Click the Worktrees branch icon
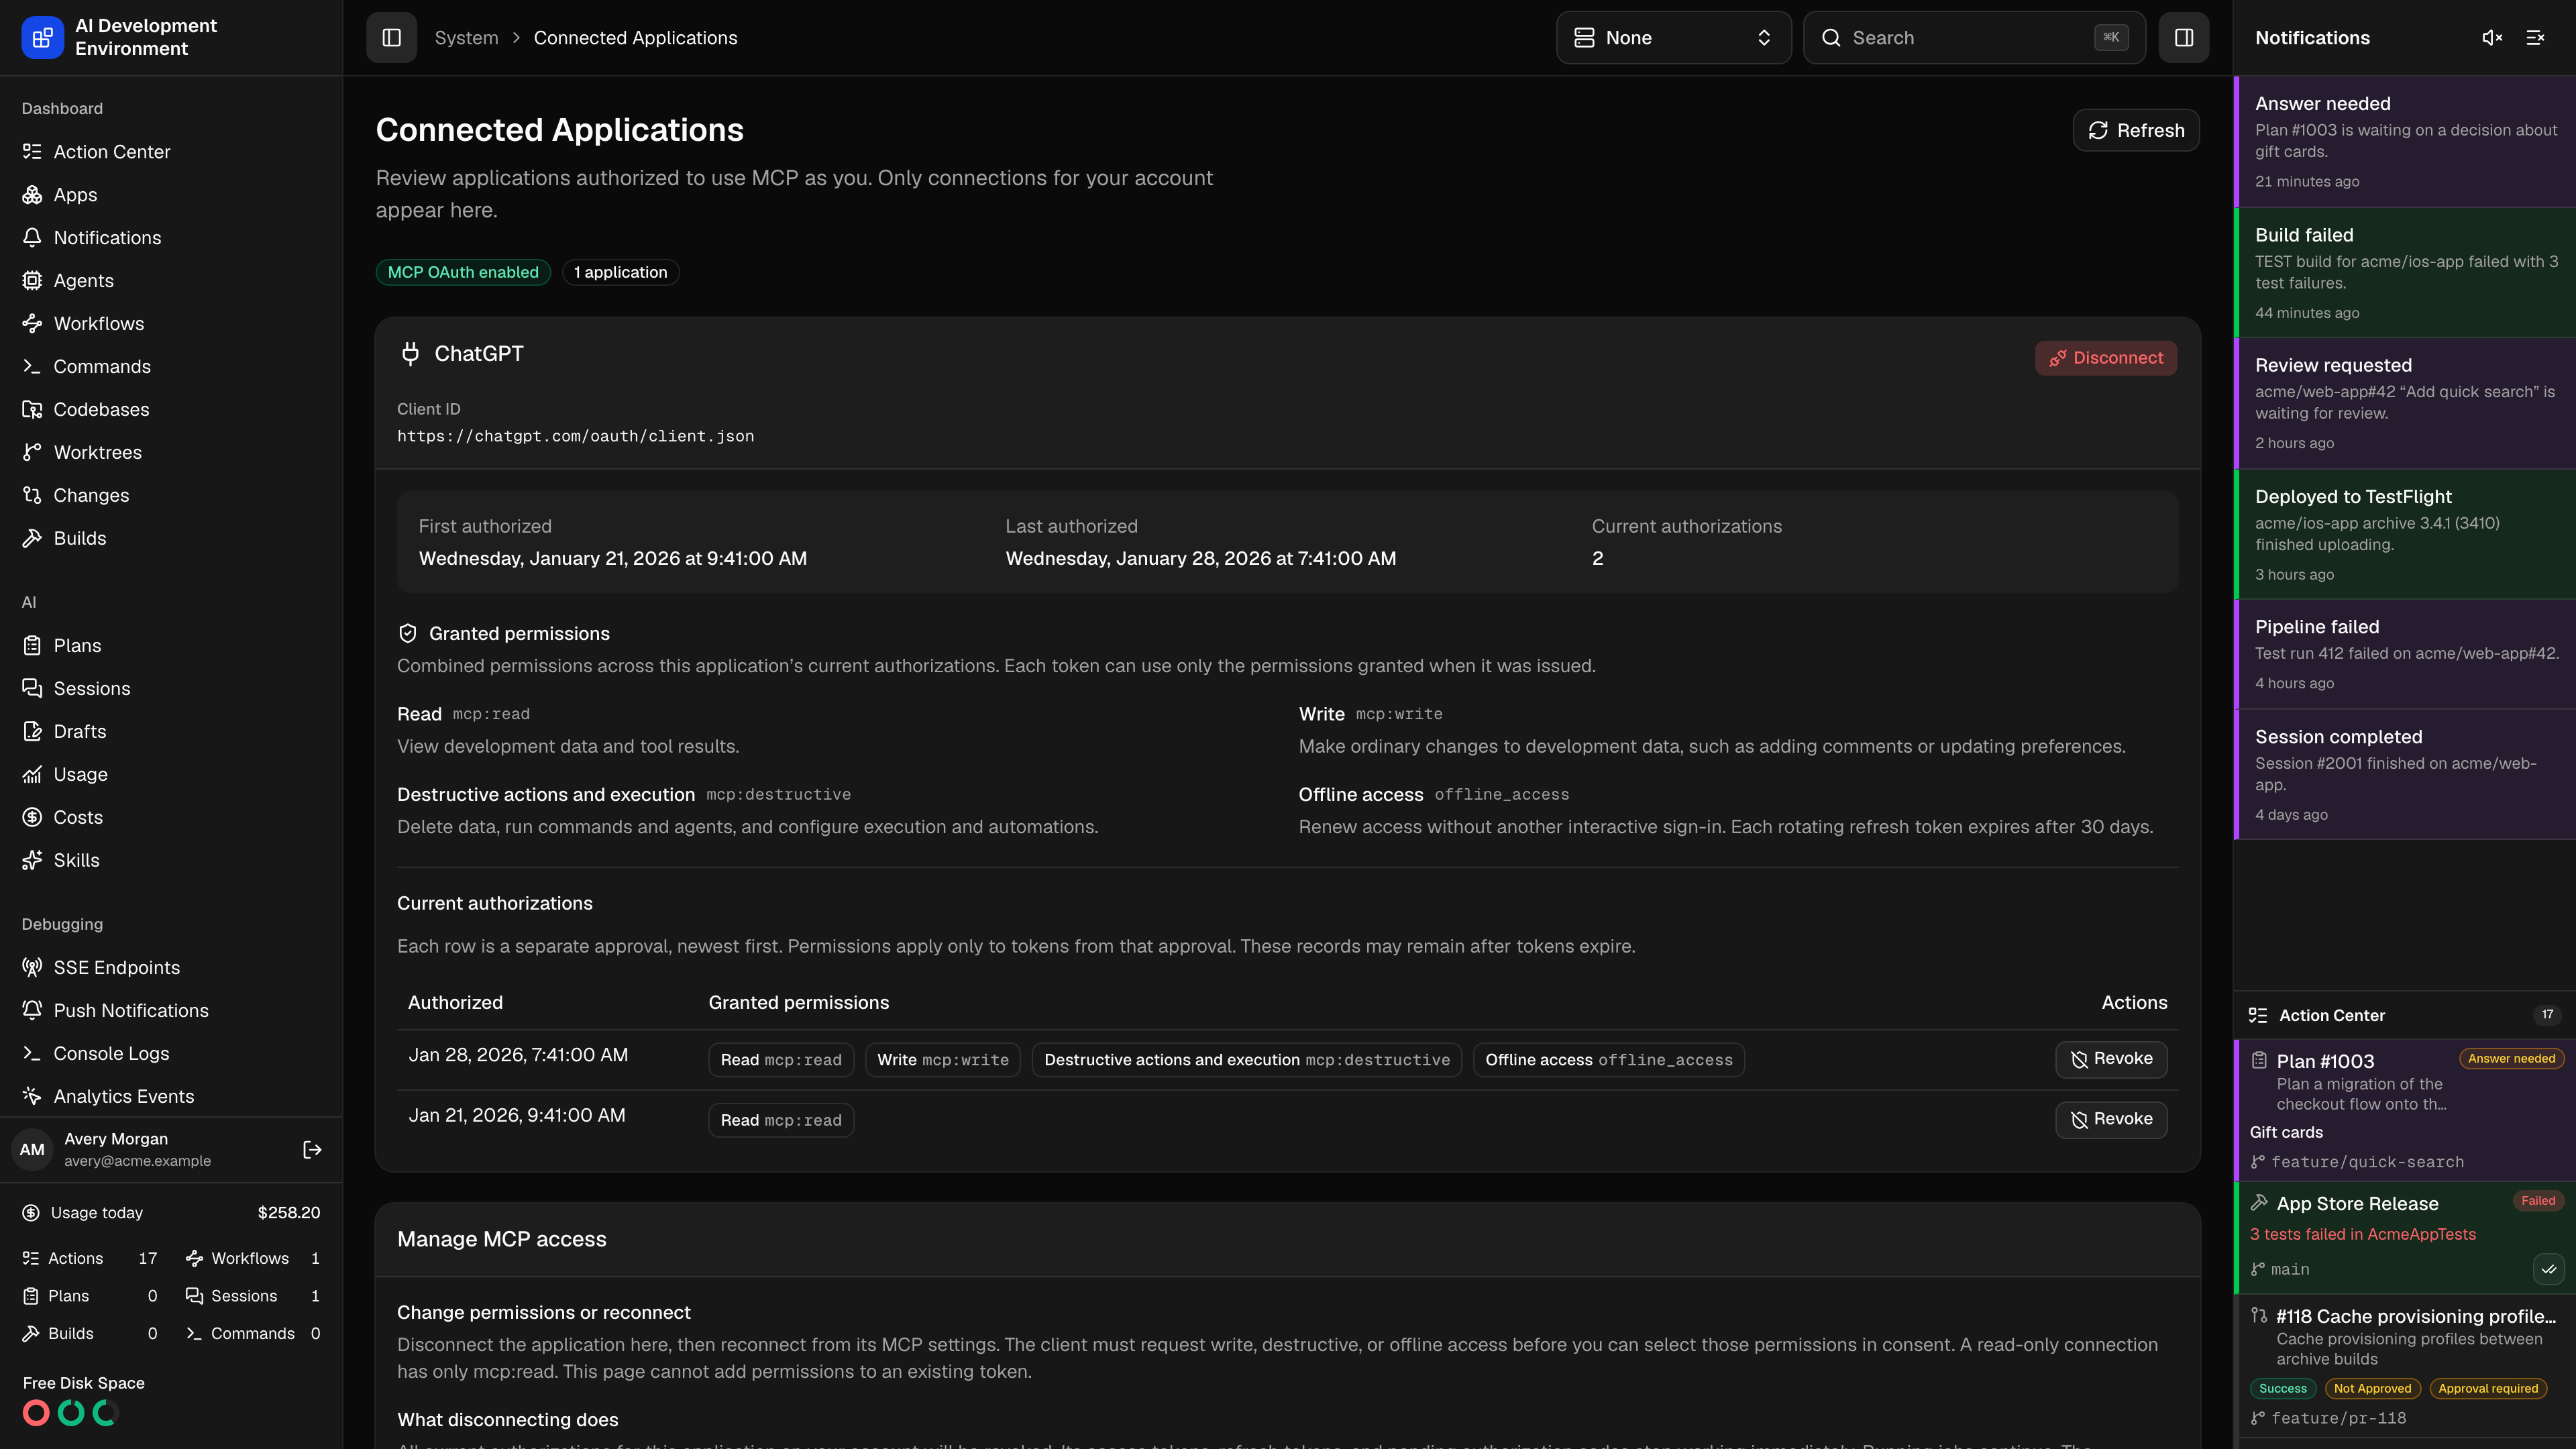 point(32,453)
